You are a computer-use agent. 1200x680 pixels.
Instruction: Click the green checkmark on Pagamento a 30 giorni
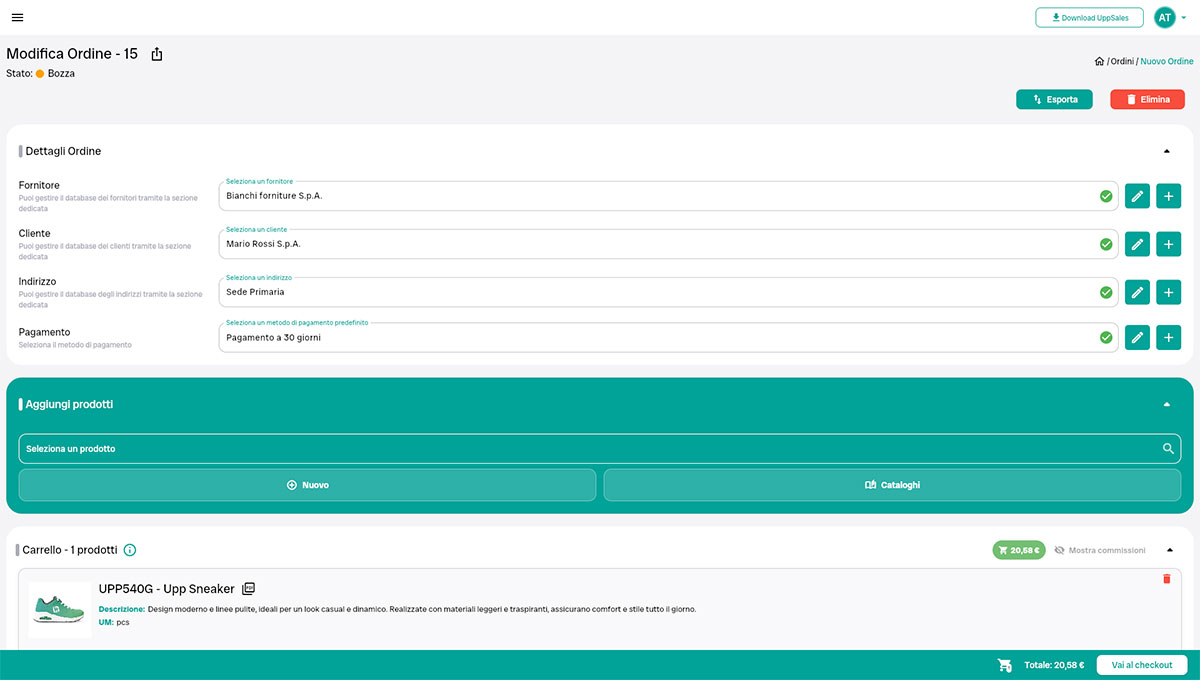tap(1106, 337)
